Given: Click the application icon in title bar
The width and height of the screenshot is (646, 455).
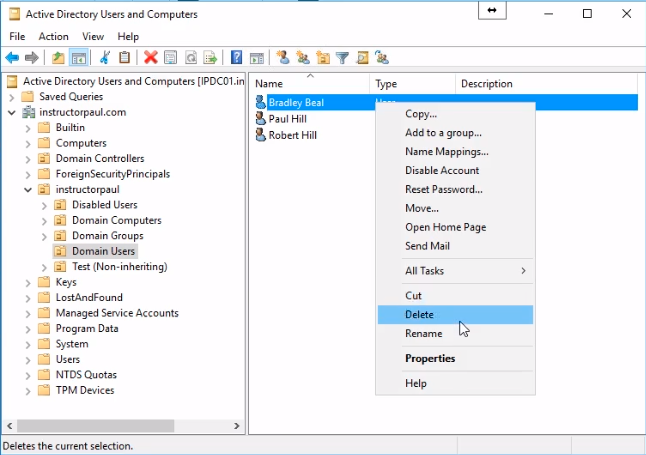Looking at the screenshot, I should (14, 14).
